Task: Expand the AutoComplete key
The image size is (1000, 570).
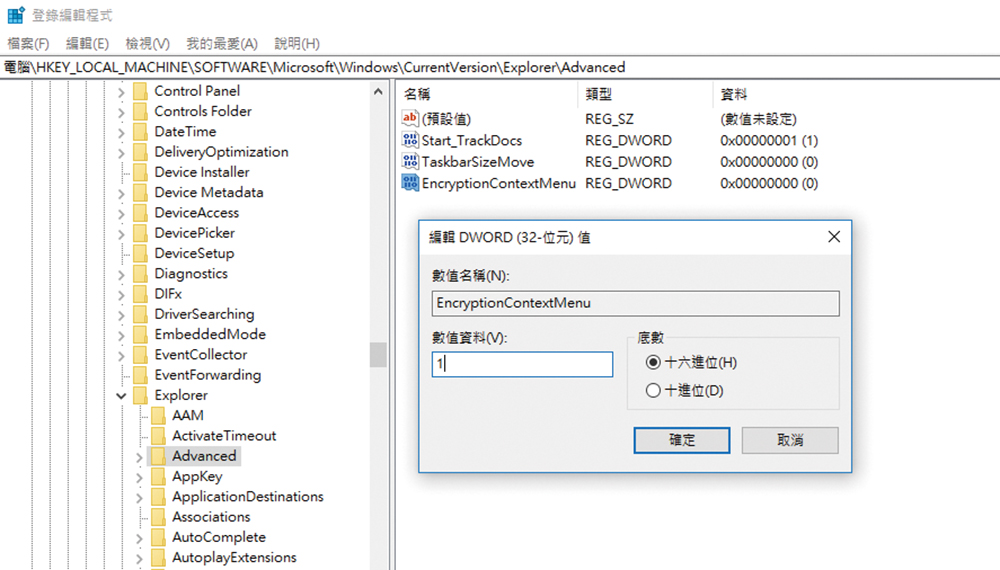Action: (139, 539)
